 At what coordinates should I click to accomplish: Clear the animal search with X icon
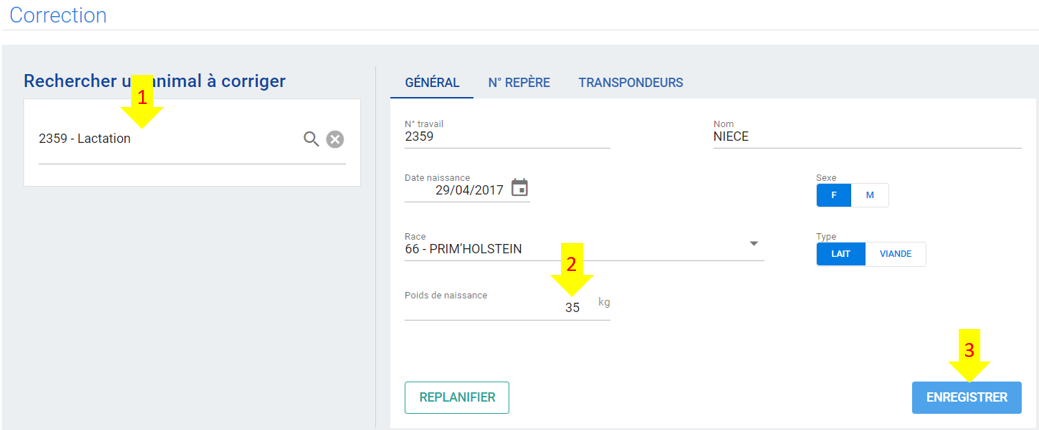coord(335,139)
